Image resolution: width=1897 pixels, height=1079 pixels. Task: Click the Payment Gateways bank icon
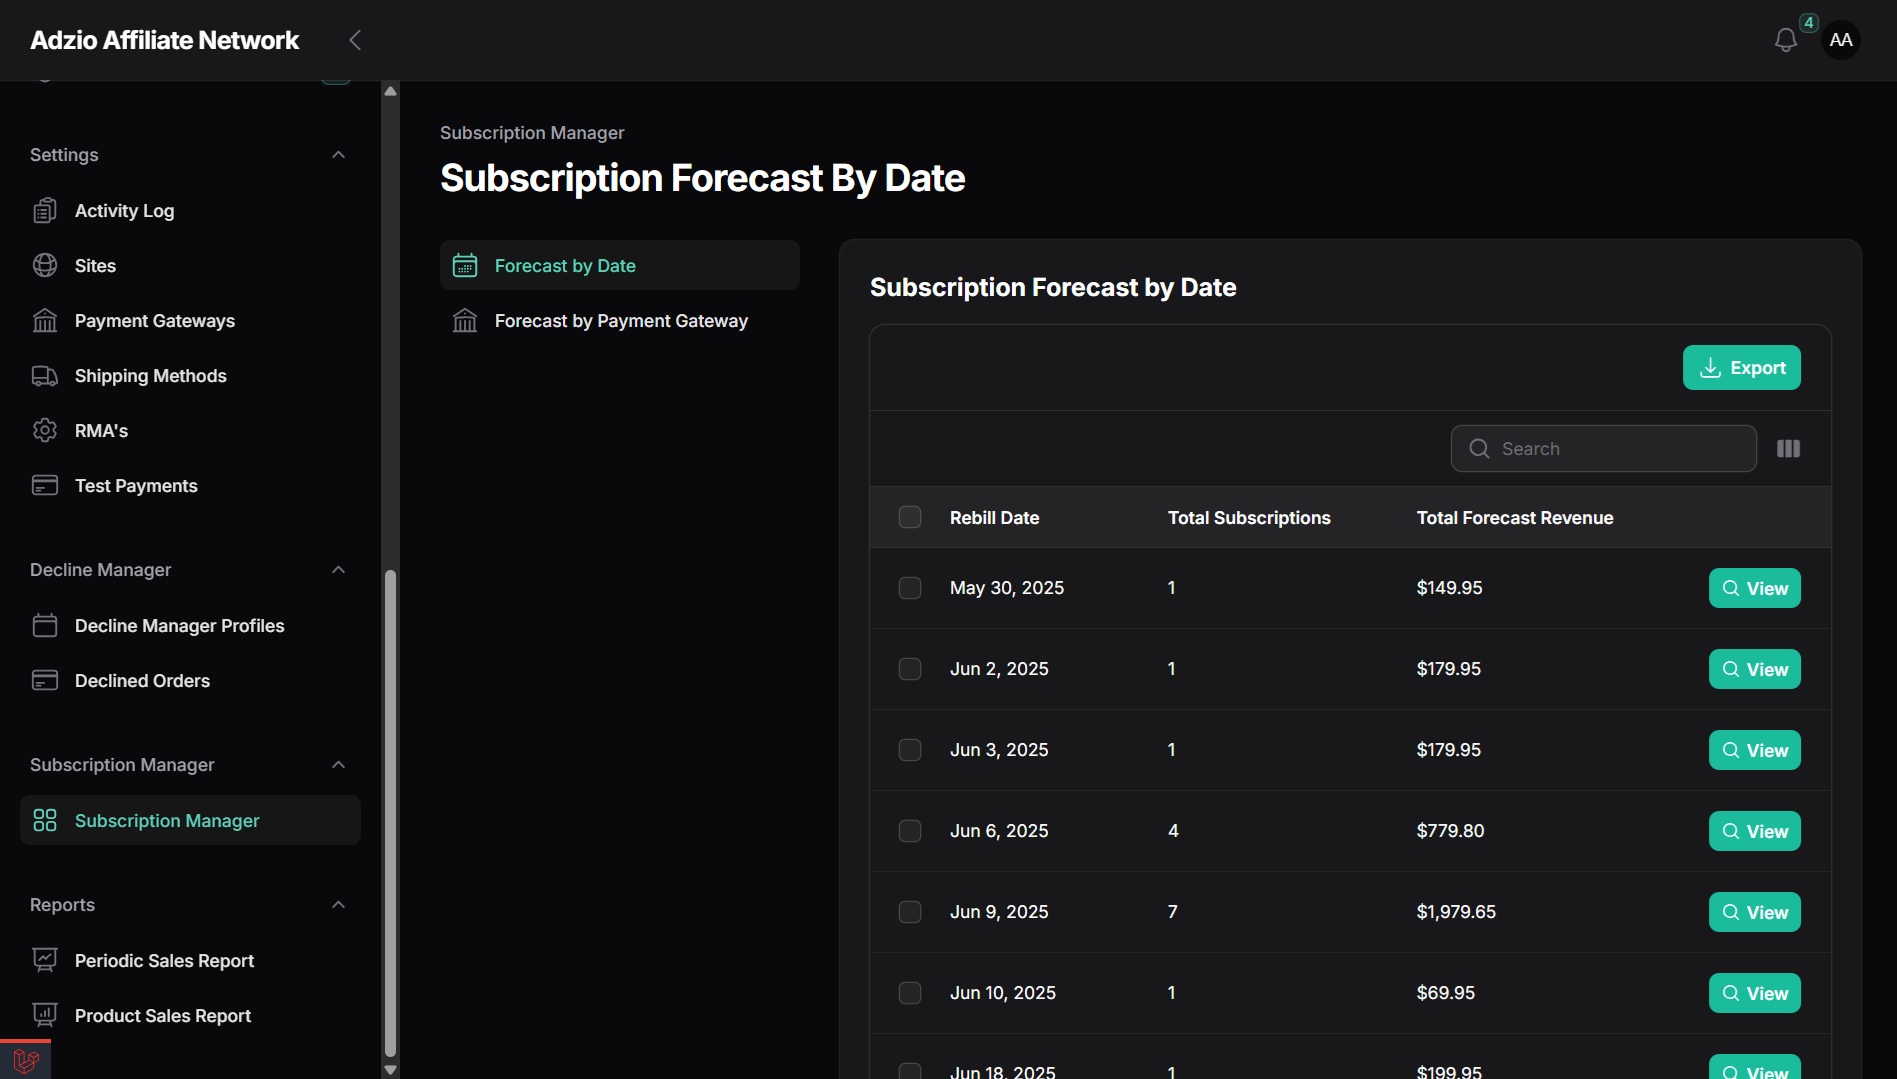[x=45, y=321]
